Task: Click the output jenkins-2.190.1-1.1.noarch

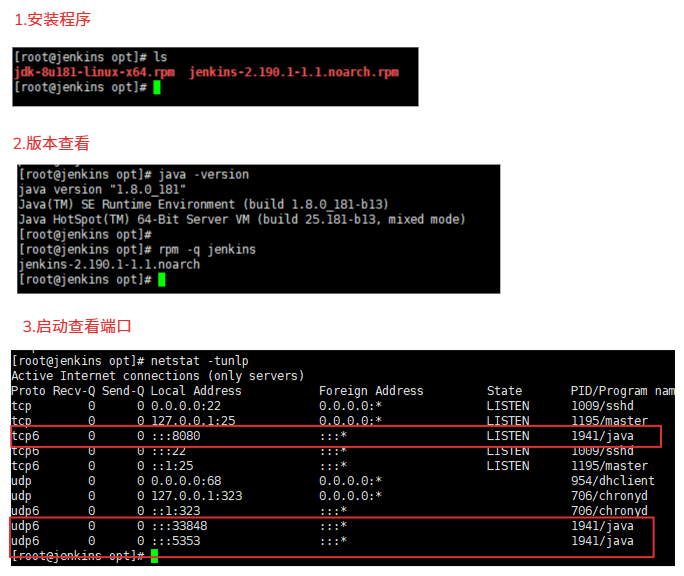Action: point(109,264)
